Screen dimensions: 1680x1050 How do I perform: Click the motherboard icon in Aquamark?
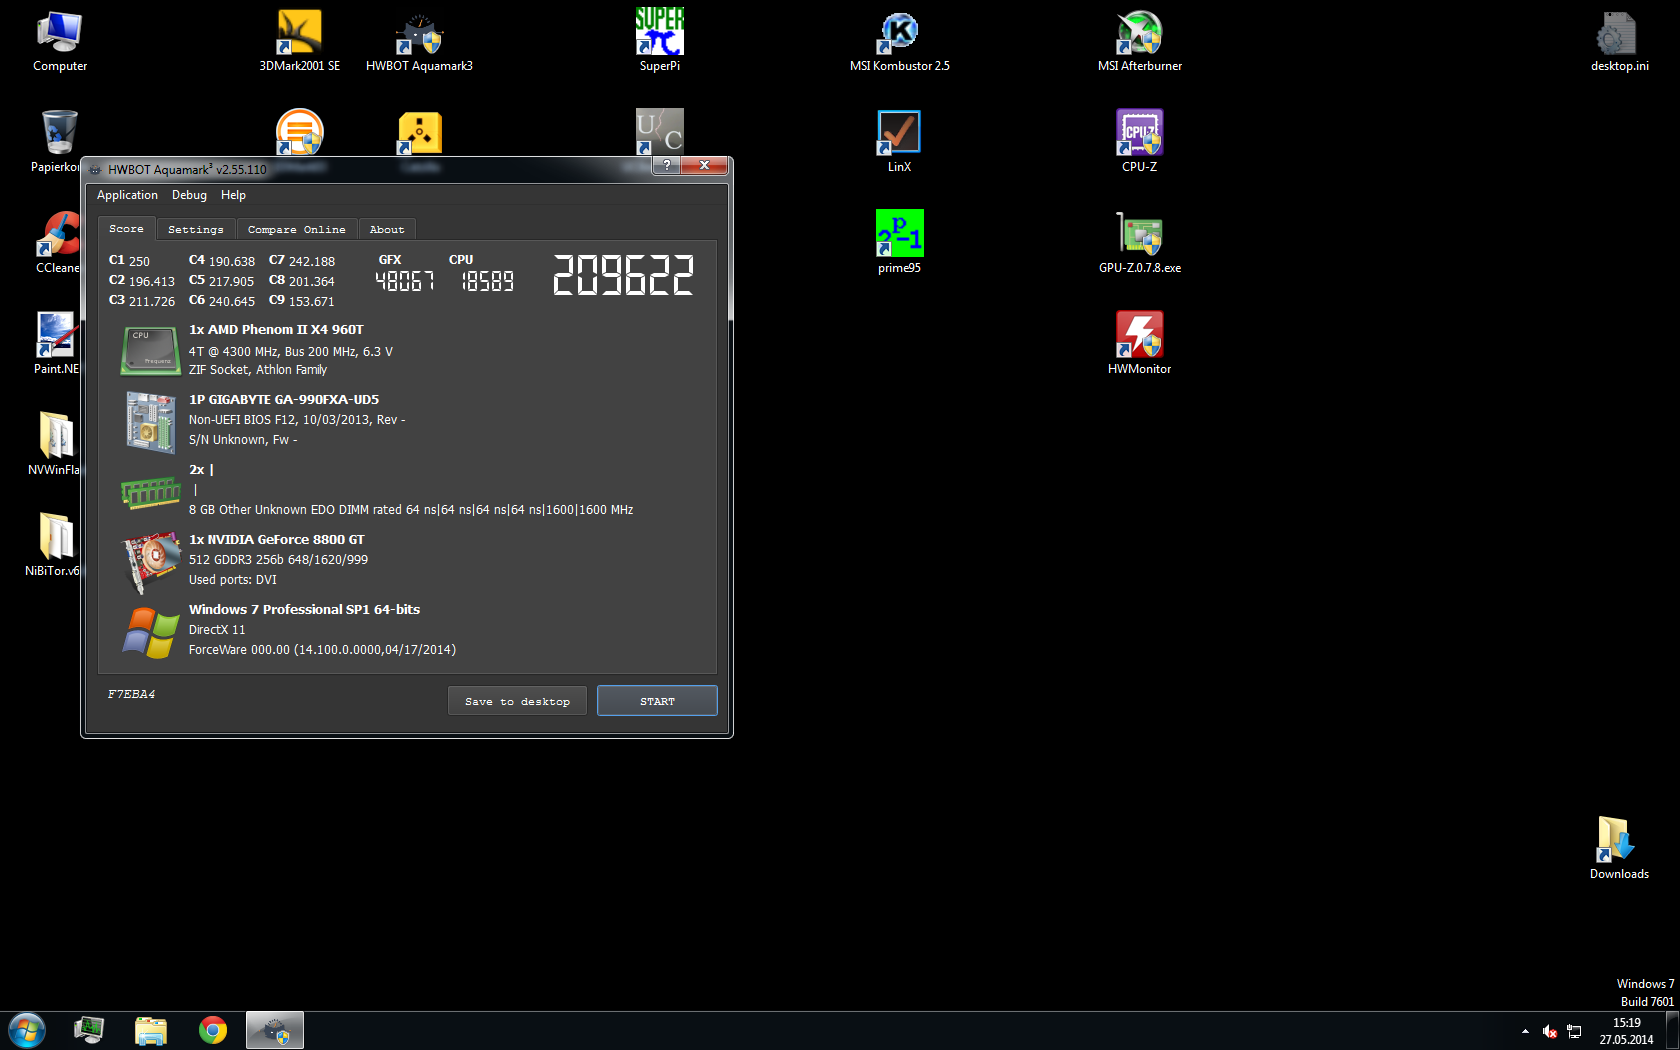[151, 422]
